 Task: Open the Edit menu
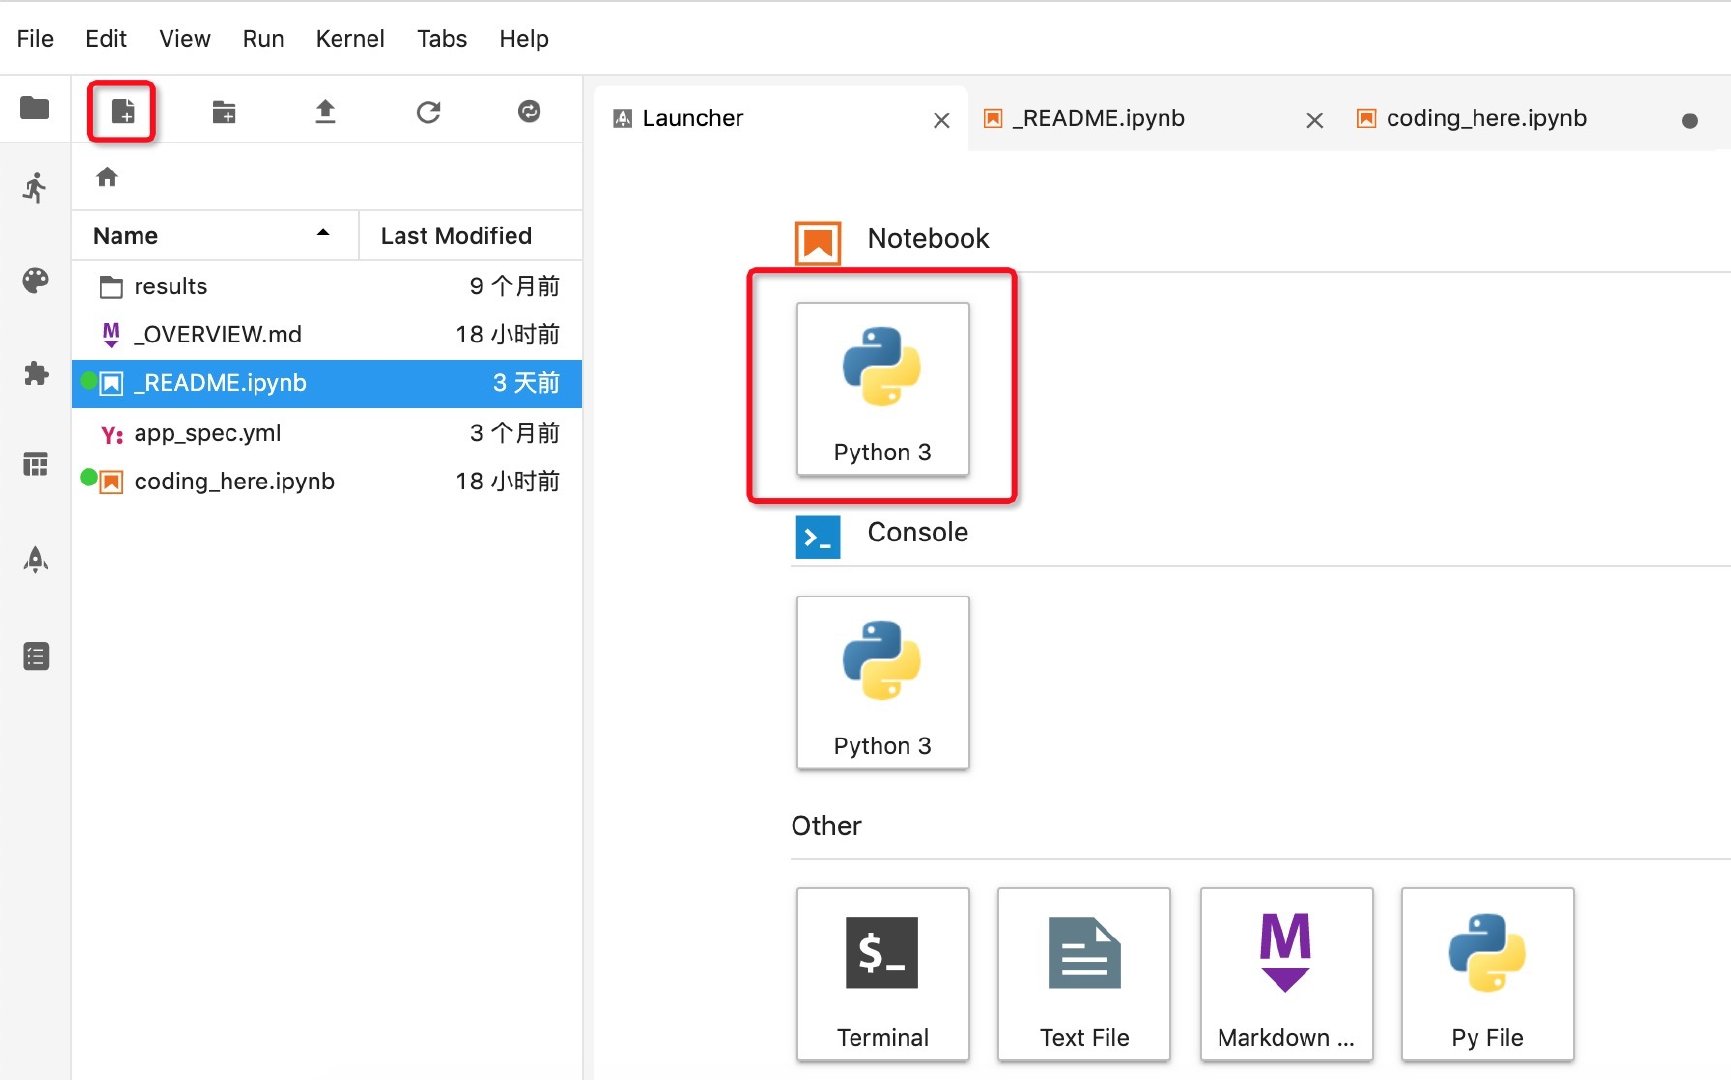pos(106,38)
